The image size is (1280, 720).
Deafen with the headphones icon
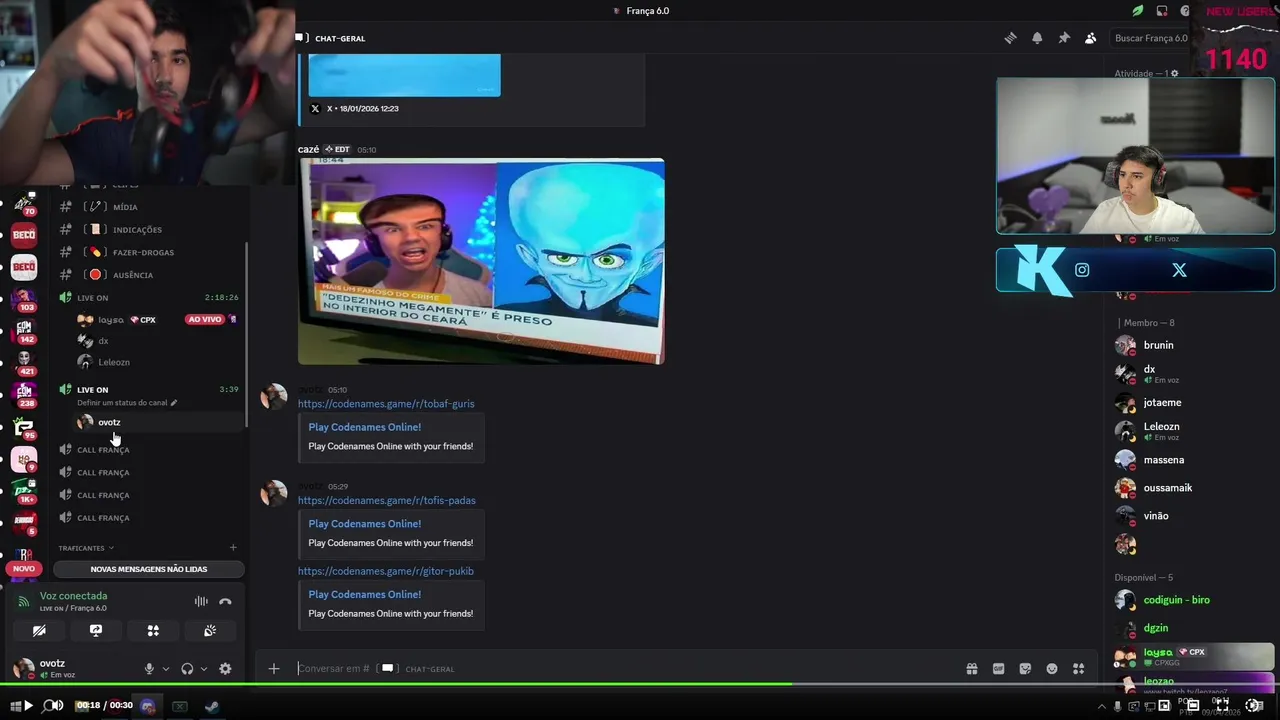(x=187, y=669)
